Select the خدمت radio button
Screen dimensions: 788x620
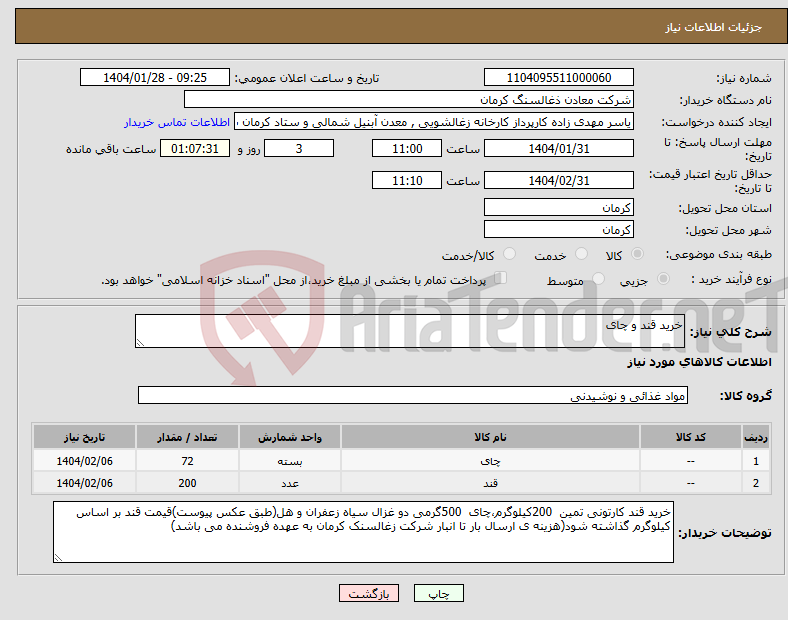click(581, 254)
